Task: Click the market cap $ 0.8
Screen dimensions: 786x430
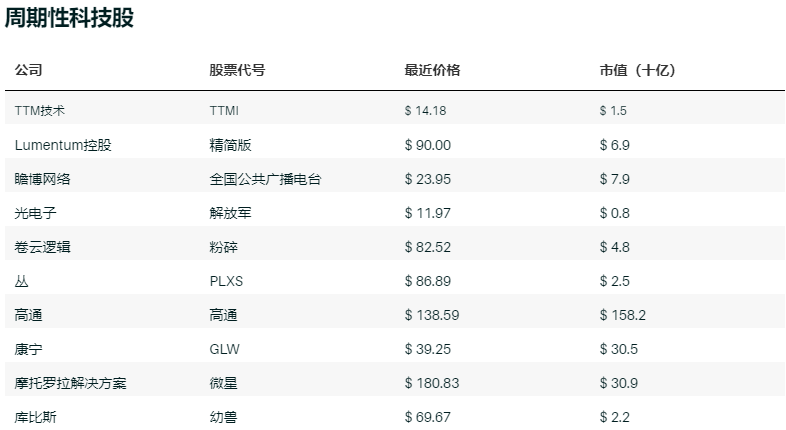Action: [615, 213]
